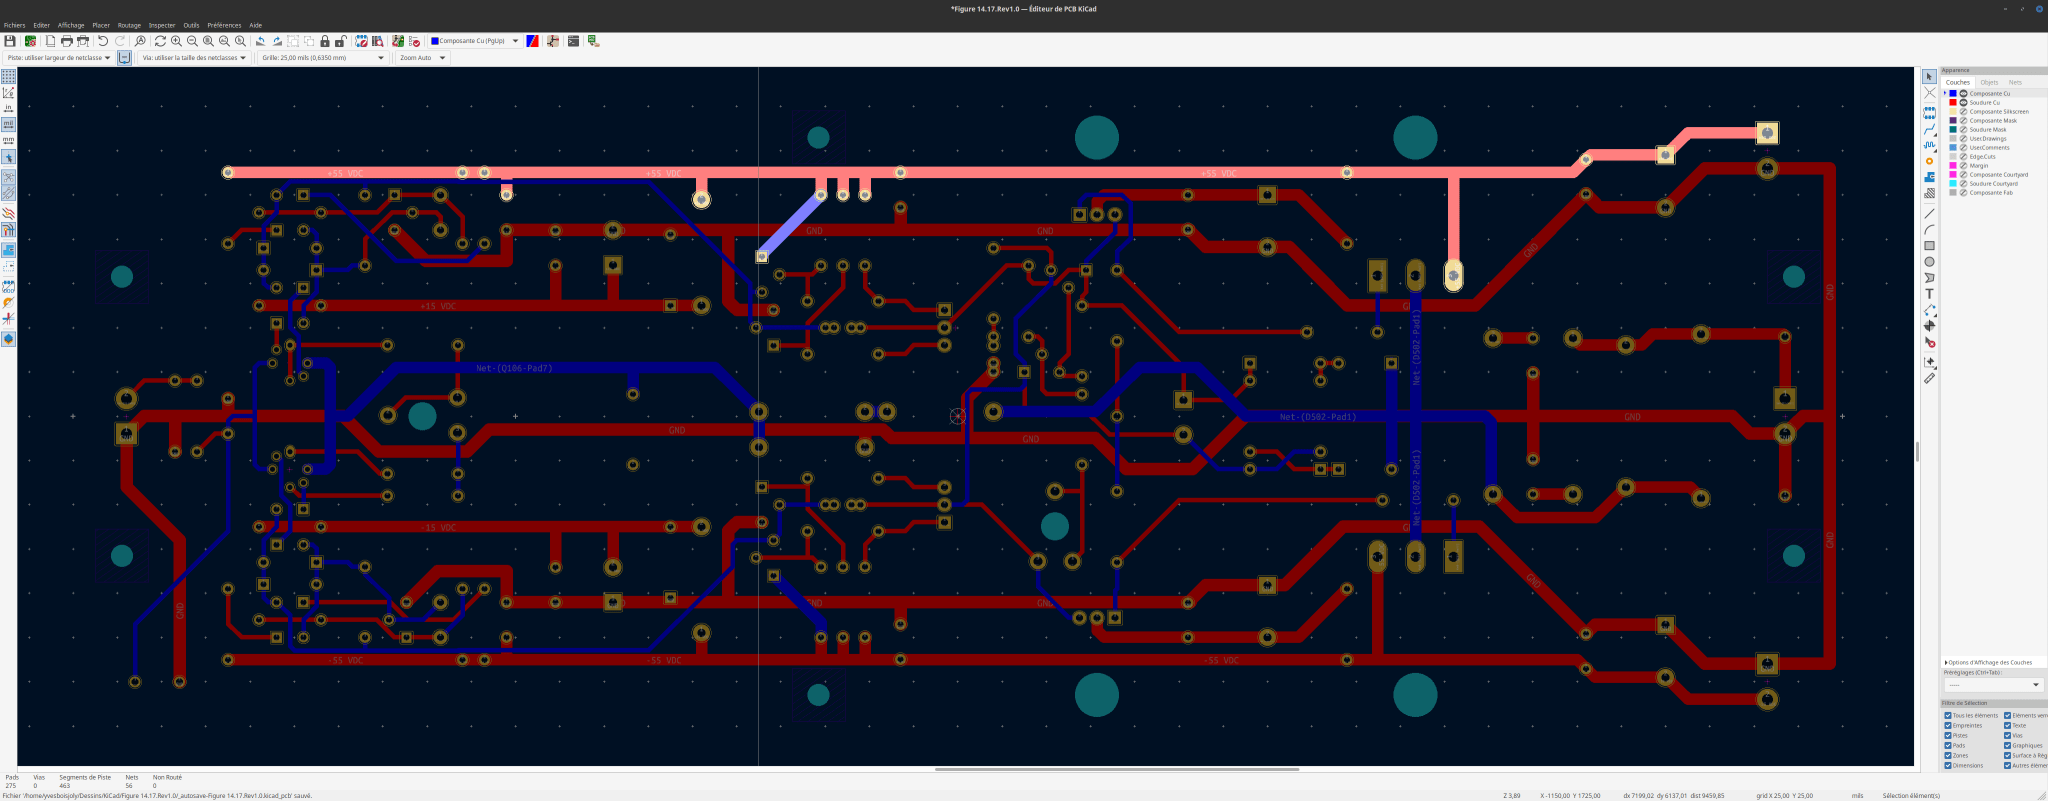Viewport: 2048px width, 801px height.
Task: Open the Routage menu
Action: (x=129, y=25)
